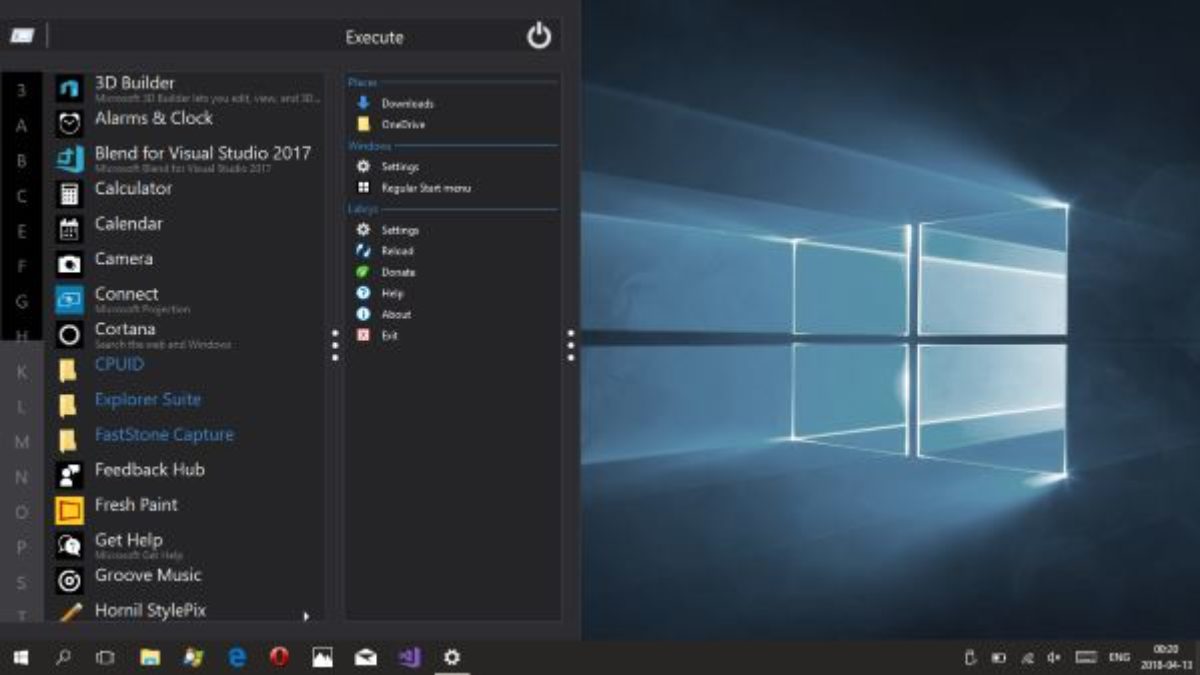Image resolution: width=1200 pixels, height=675 pixels.
Task: Select Regular Start menu entry
Action: tap(425, 188)
